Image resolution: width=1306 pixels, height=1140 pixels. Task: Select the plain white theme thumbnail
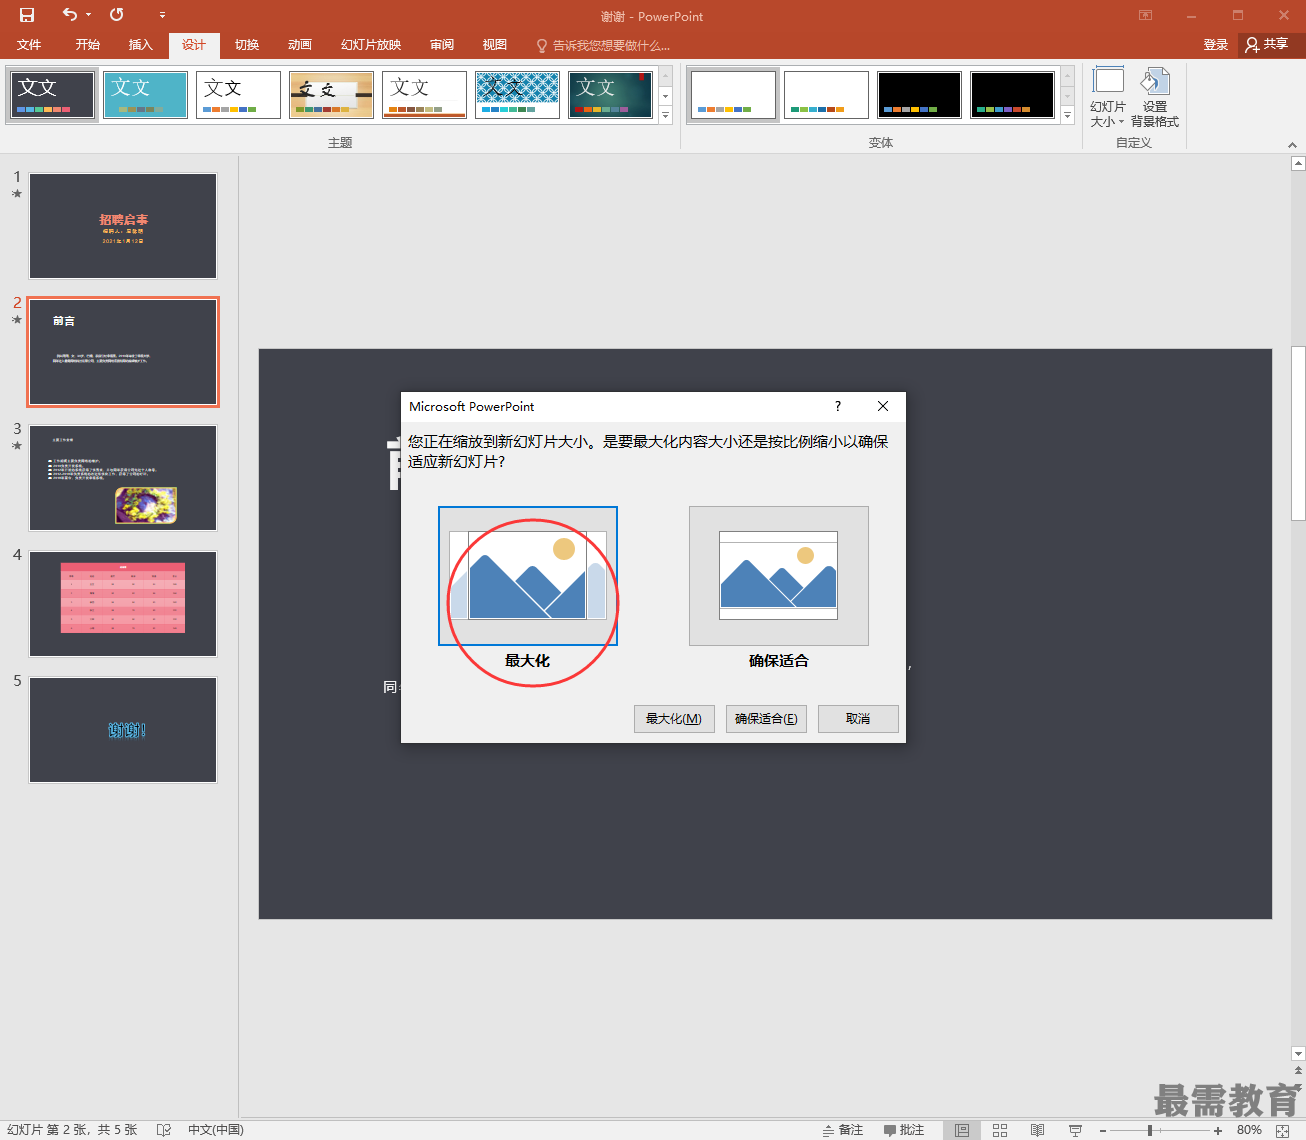[238, 95]
